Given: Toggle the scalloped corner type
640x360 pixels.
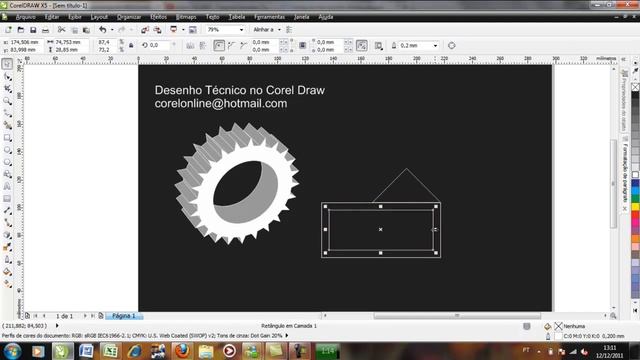Looking at the screenshot, I should click(x=231, y=45).
